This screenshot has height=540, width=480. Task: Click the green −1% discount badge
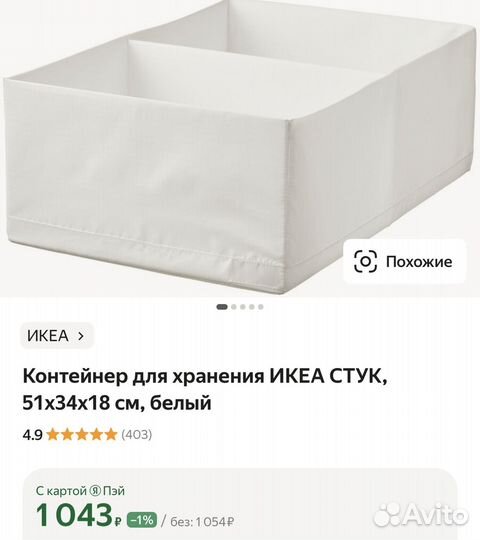tap(142, 520)
